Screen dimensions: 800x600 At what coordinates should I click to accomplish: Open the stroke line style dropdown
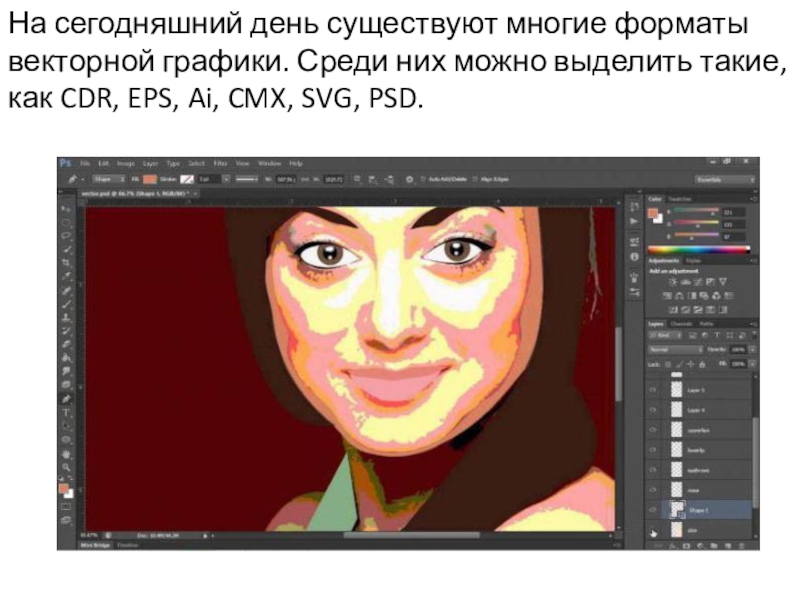tap(247, 179)
